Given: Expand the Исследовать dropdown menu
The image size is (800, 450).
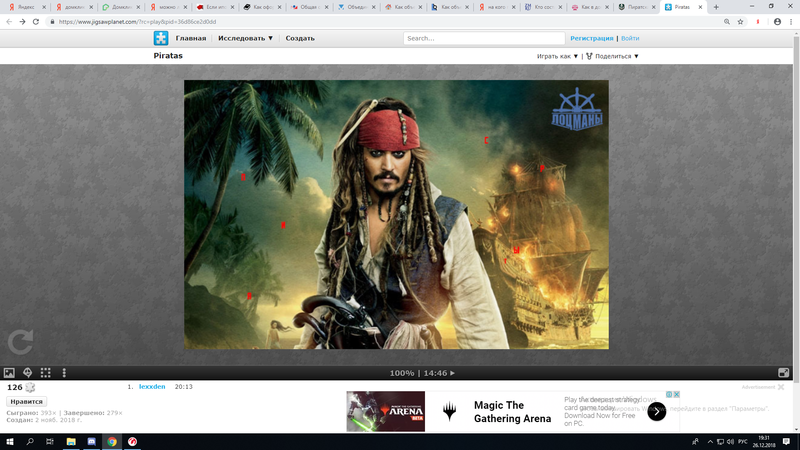Looking at the screenshot, I should click(x=245, y=38).
